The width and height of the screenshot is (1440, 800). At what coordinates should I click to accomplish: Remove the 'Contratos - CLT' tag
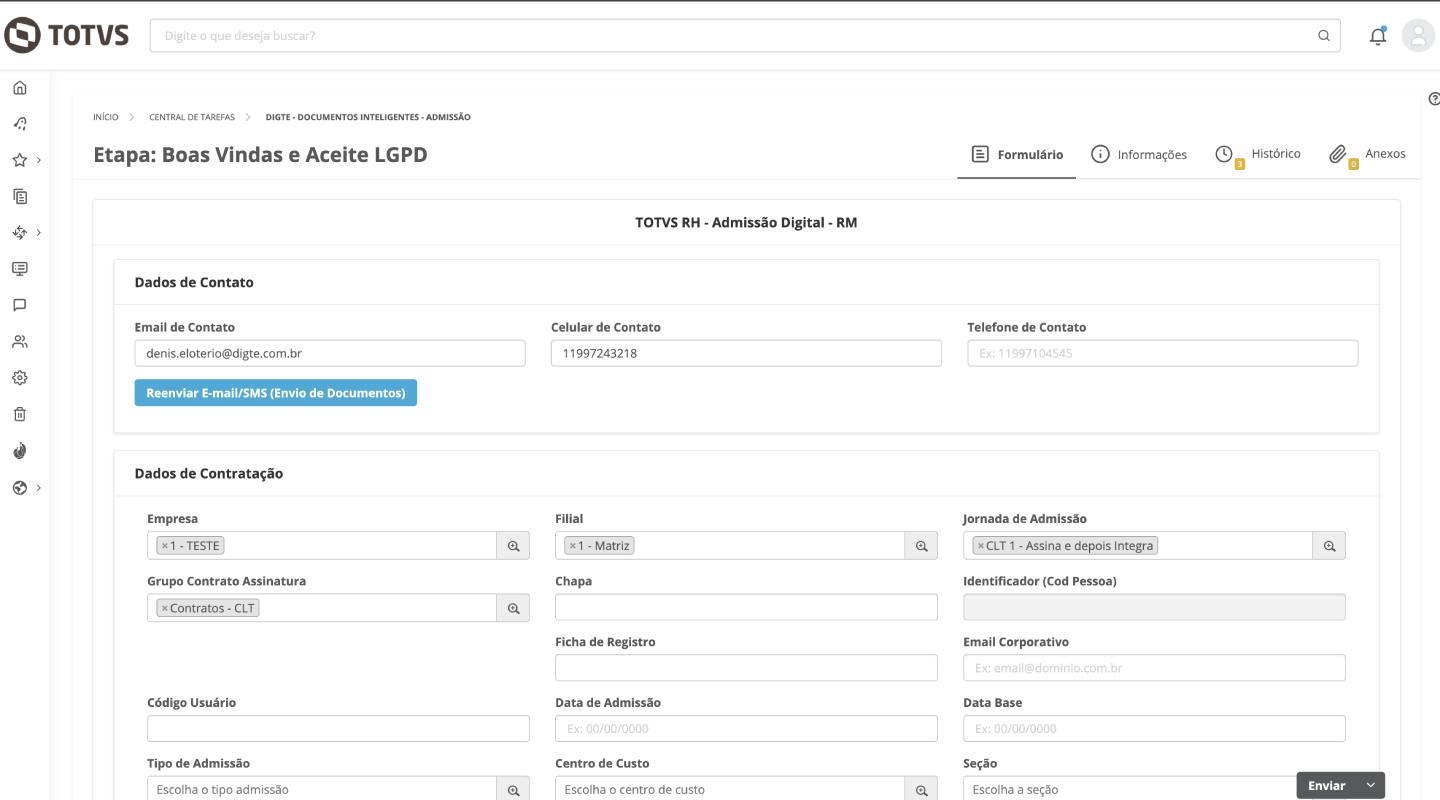coord(165,608)
